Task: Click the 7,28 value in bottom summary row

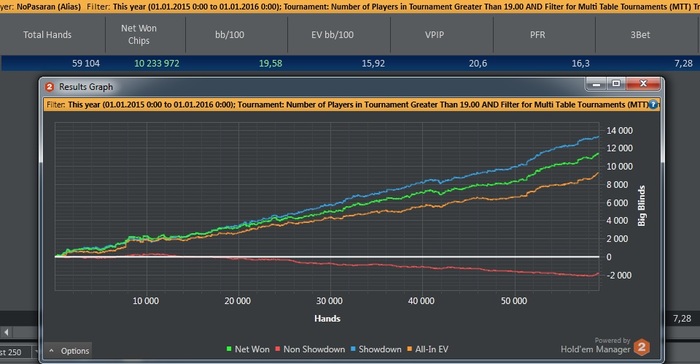Action: [x=682, y=318]
